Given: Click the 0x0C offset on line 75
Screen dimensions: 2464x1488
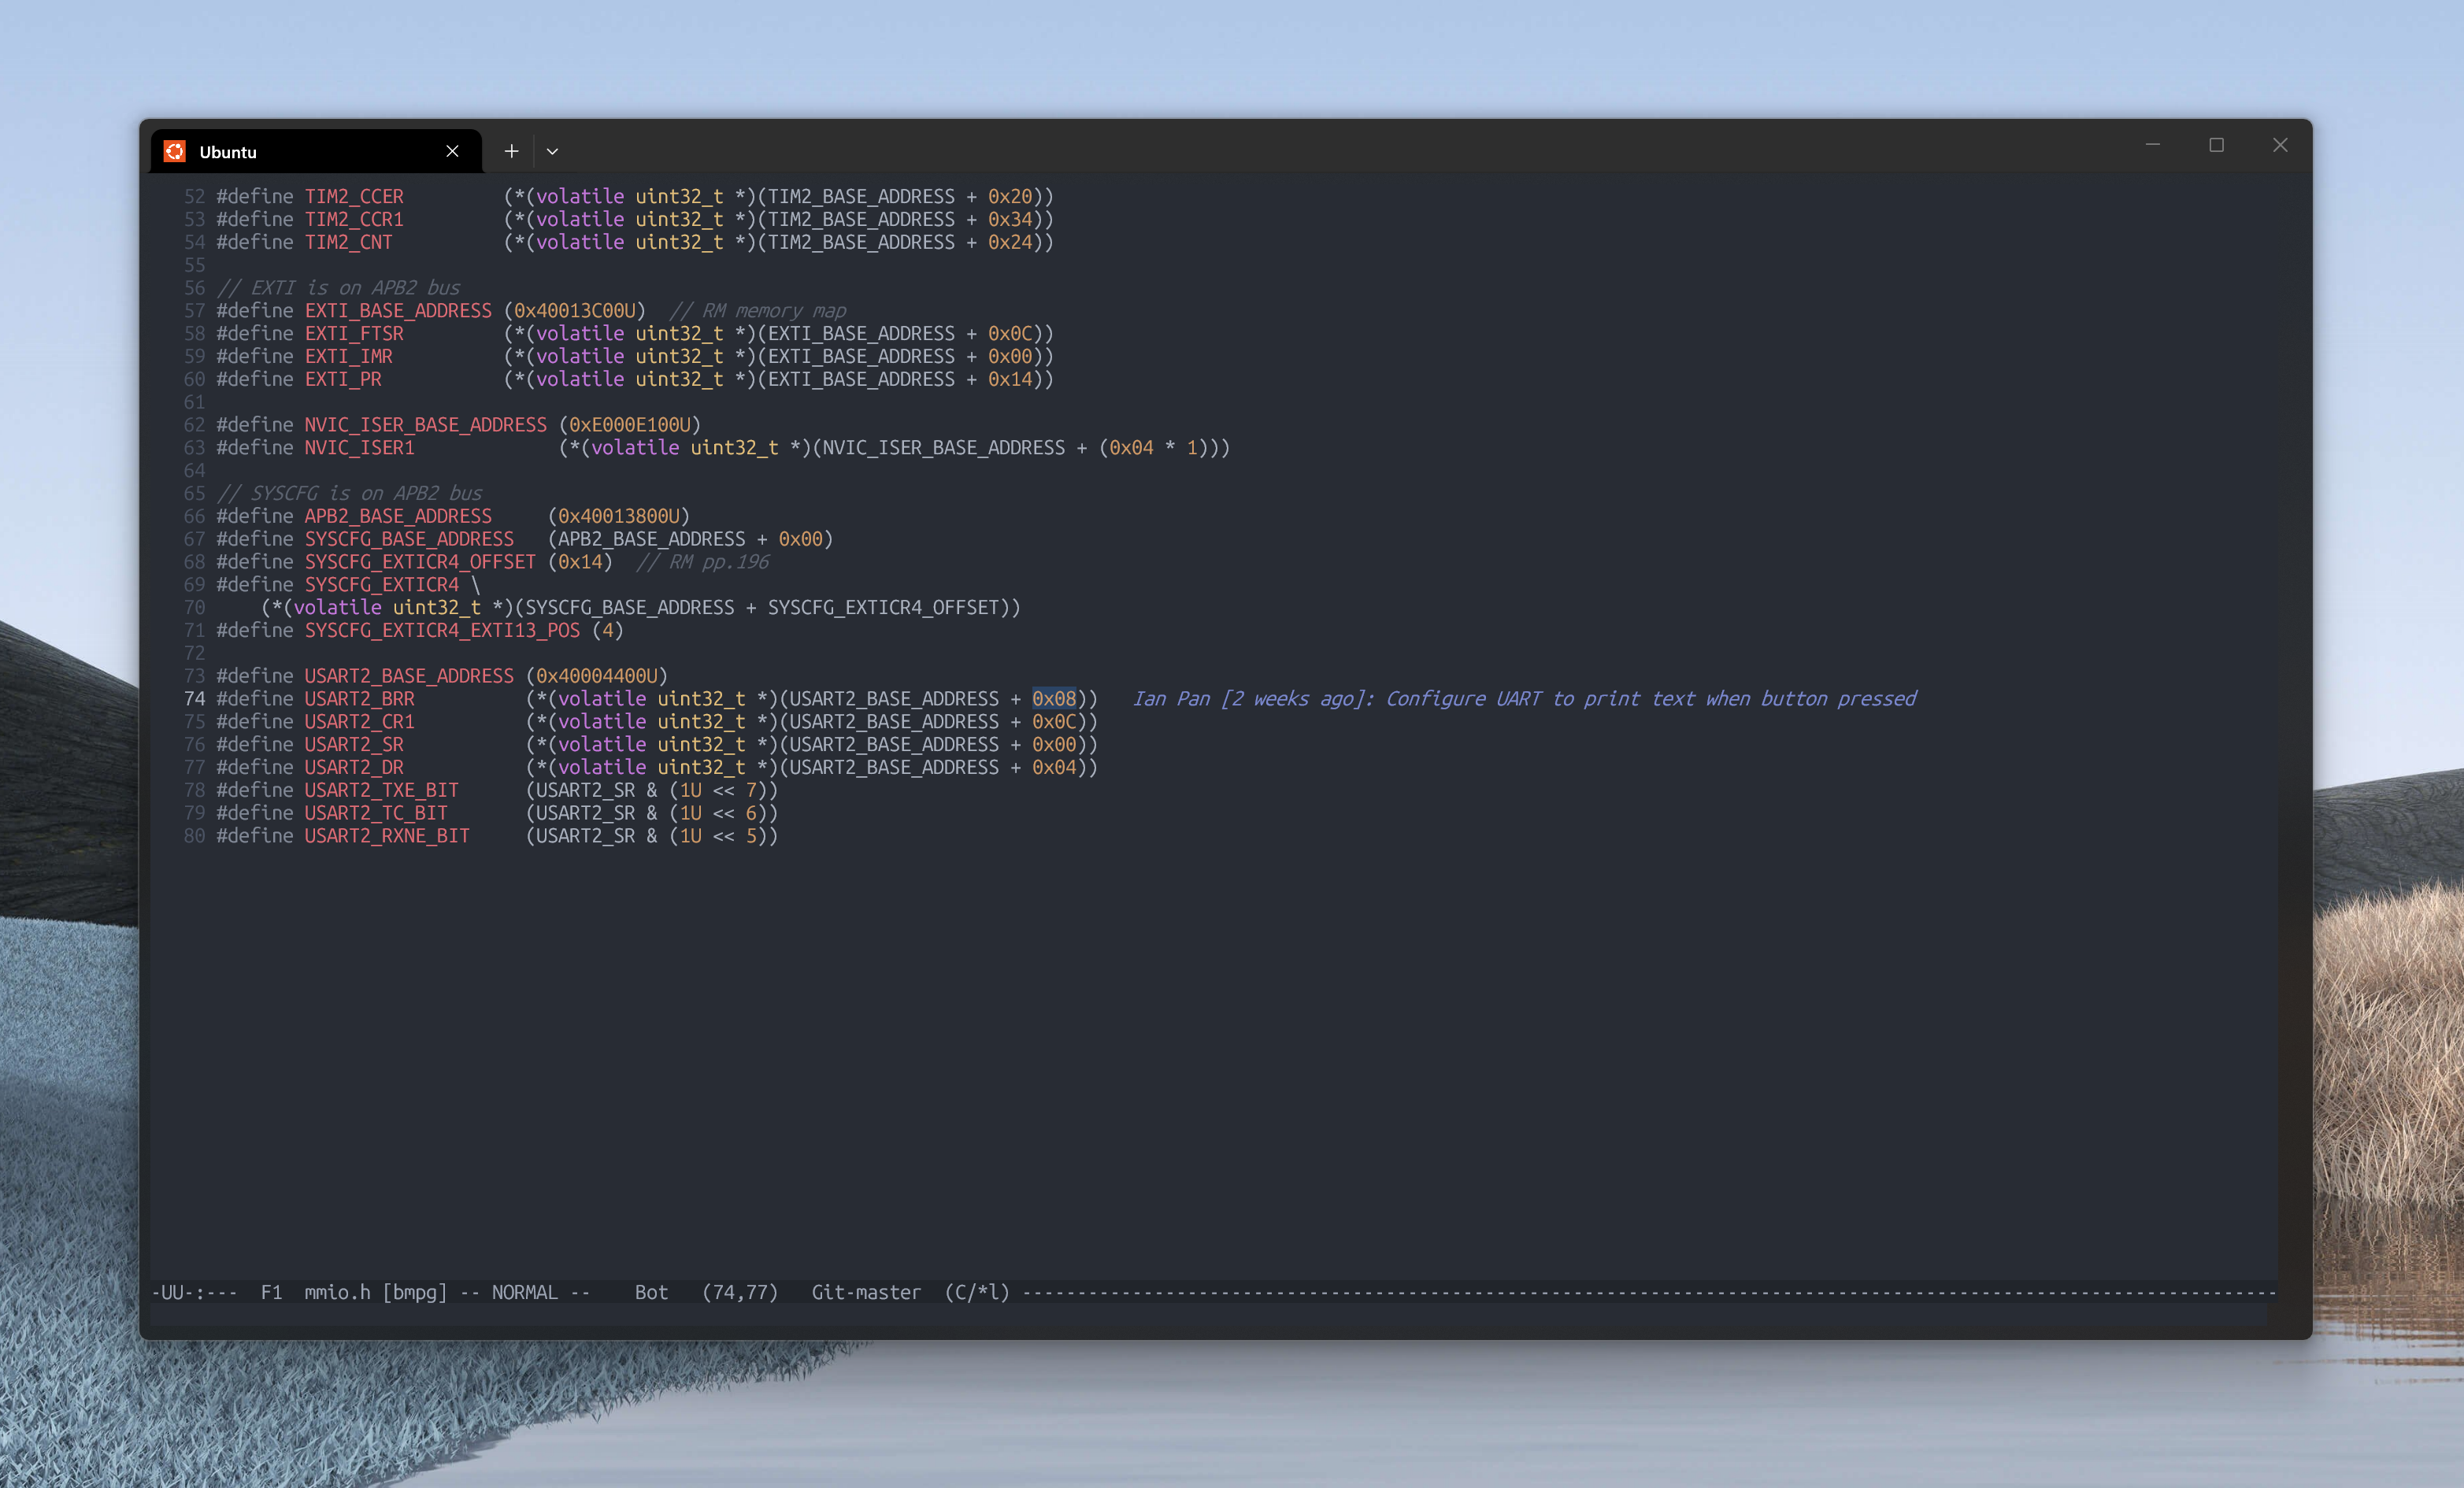Looking at the screenshot, I should coord(1054,723).
